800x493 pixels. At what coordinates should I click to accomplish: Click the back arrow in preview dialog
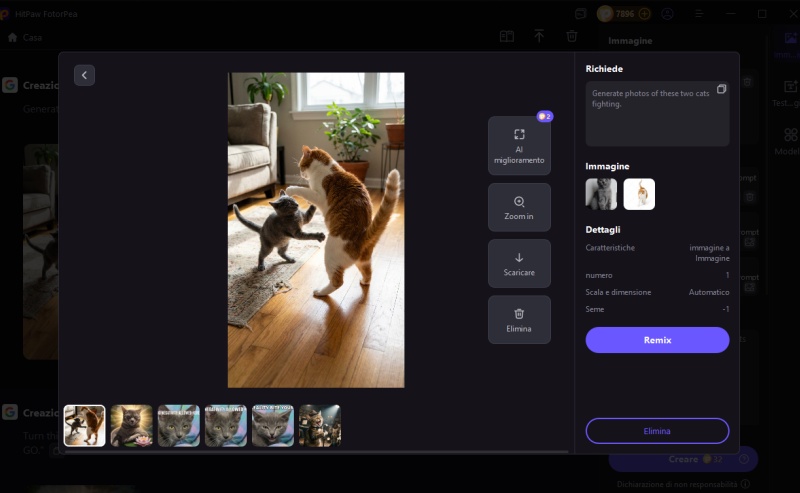tap(84, 75)
